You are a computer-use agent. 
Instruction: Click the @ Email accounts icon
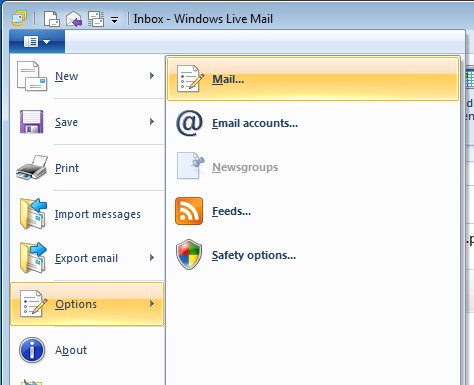point(189,123)
